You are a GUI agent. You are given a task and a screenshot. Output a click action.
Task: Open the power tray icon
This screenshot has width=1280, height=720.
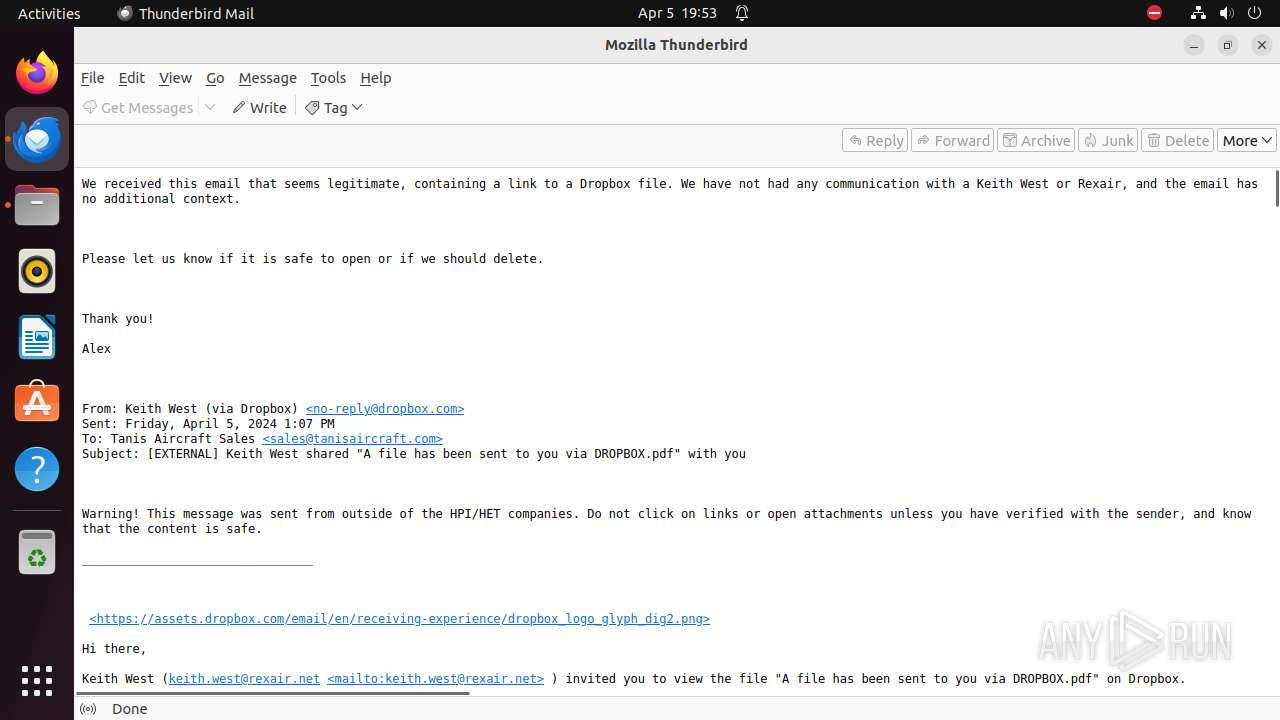tap(1255, 13)
